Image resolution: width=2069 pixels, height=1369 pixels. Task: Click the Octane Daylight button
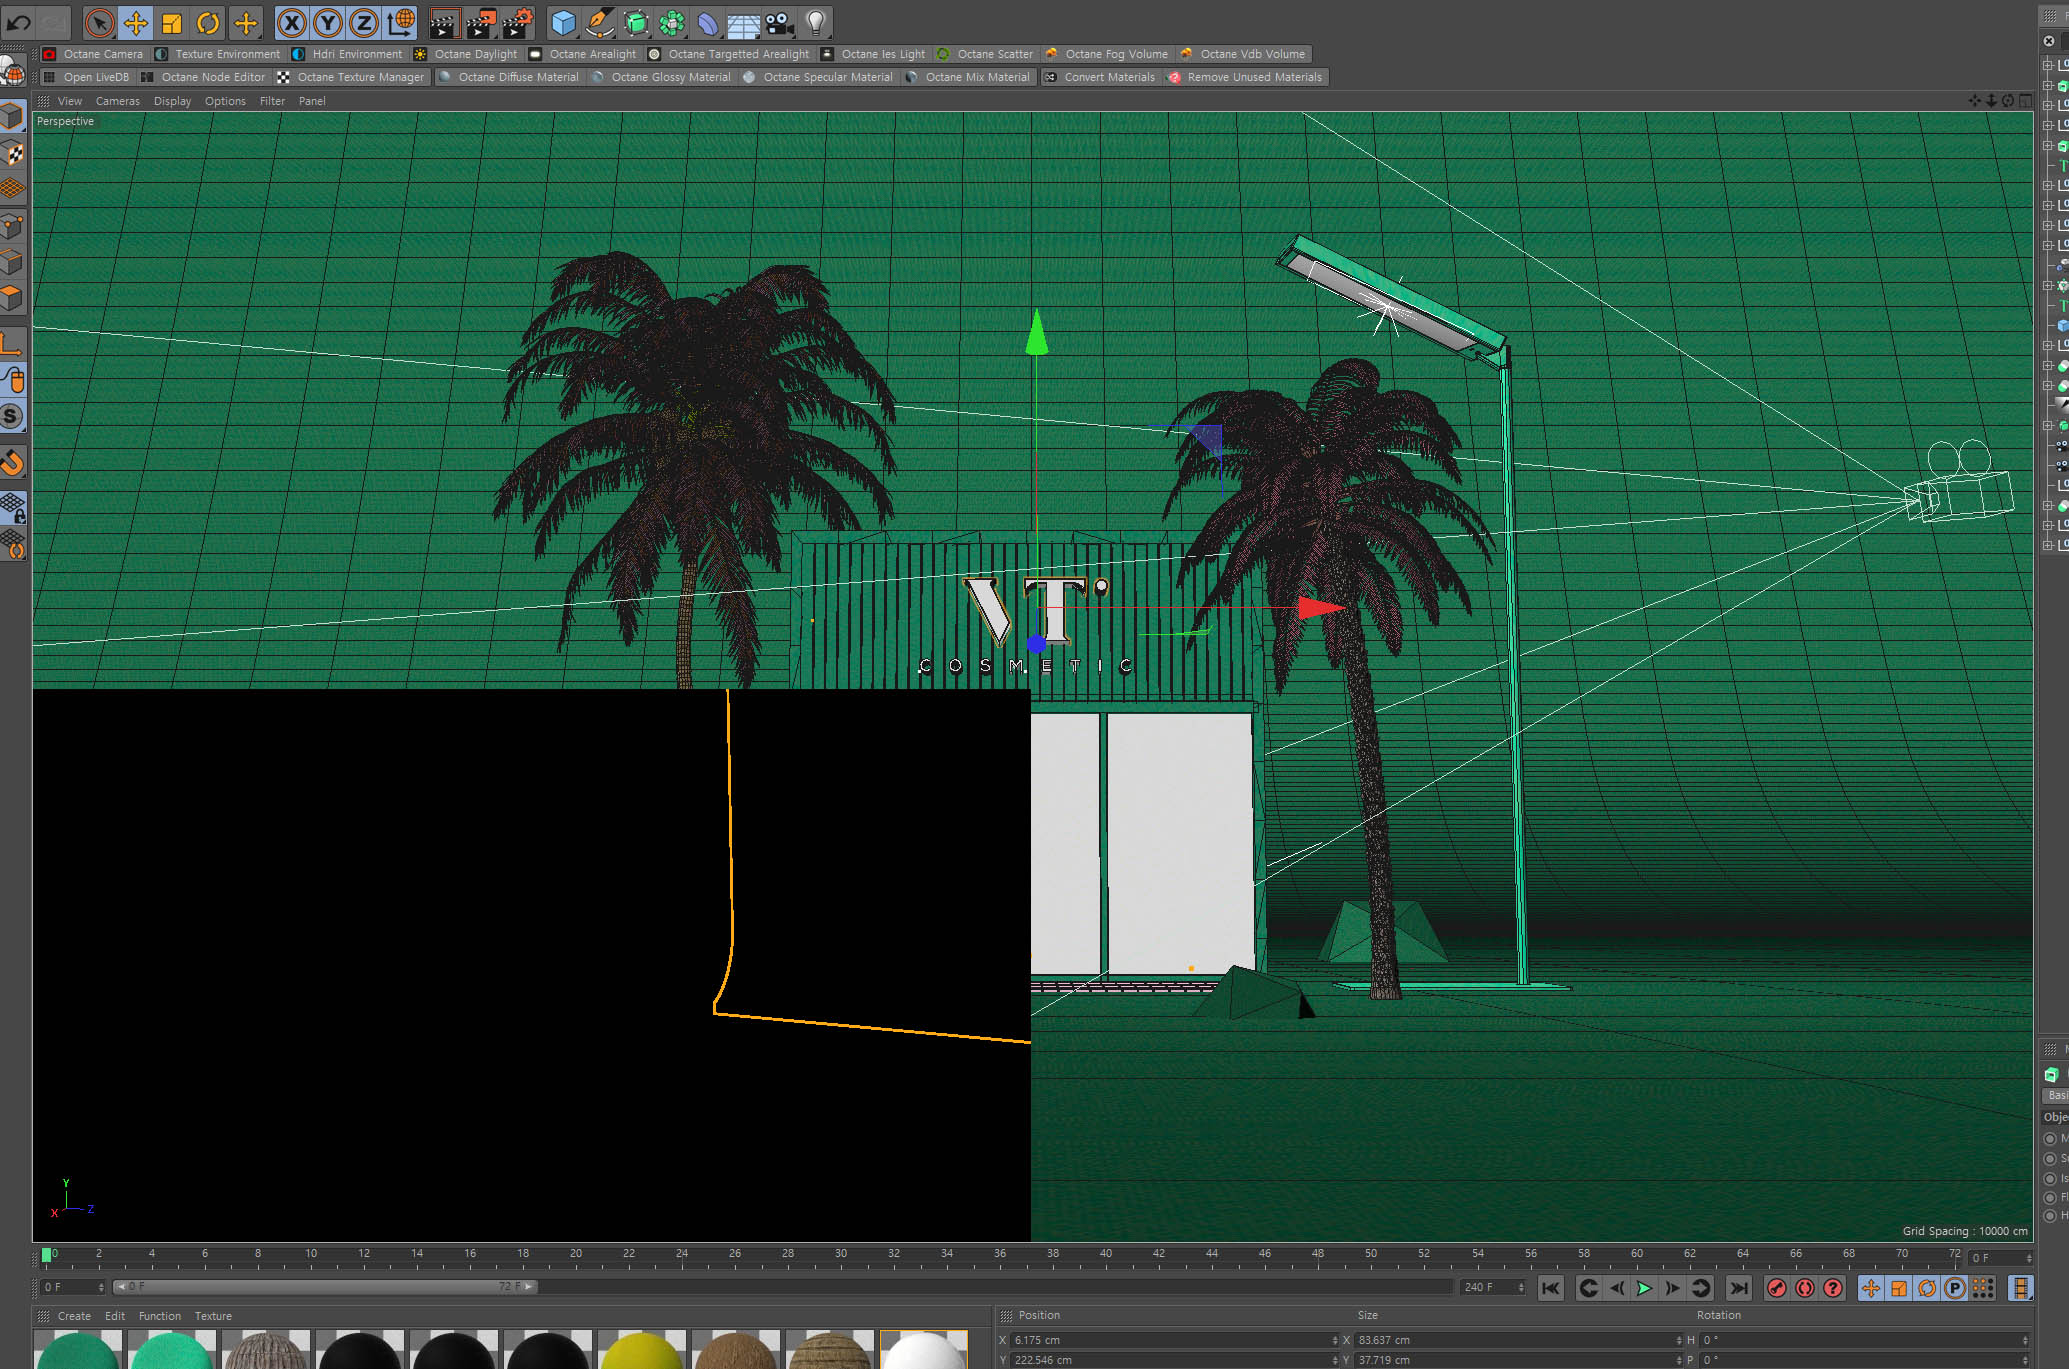[466, 54]
